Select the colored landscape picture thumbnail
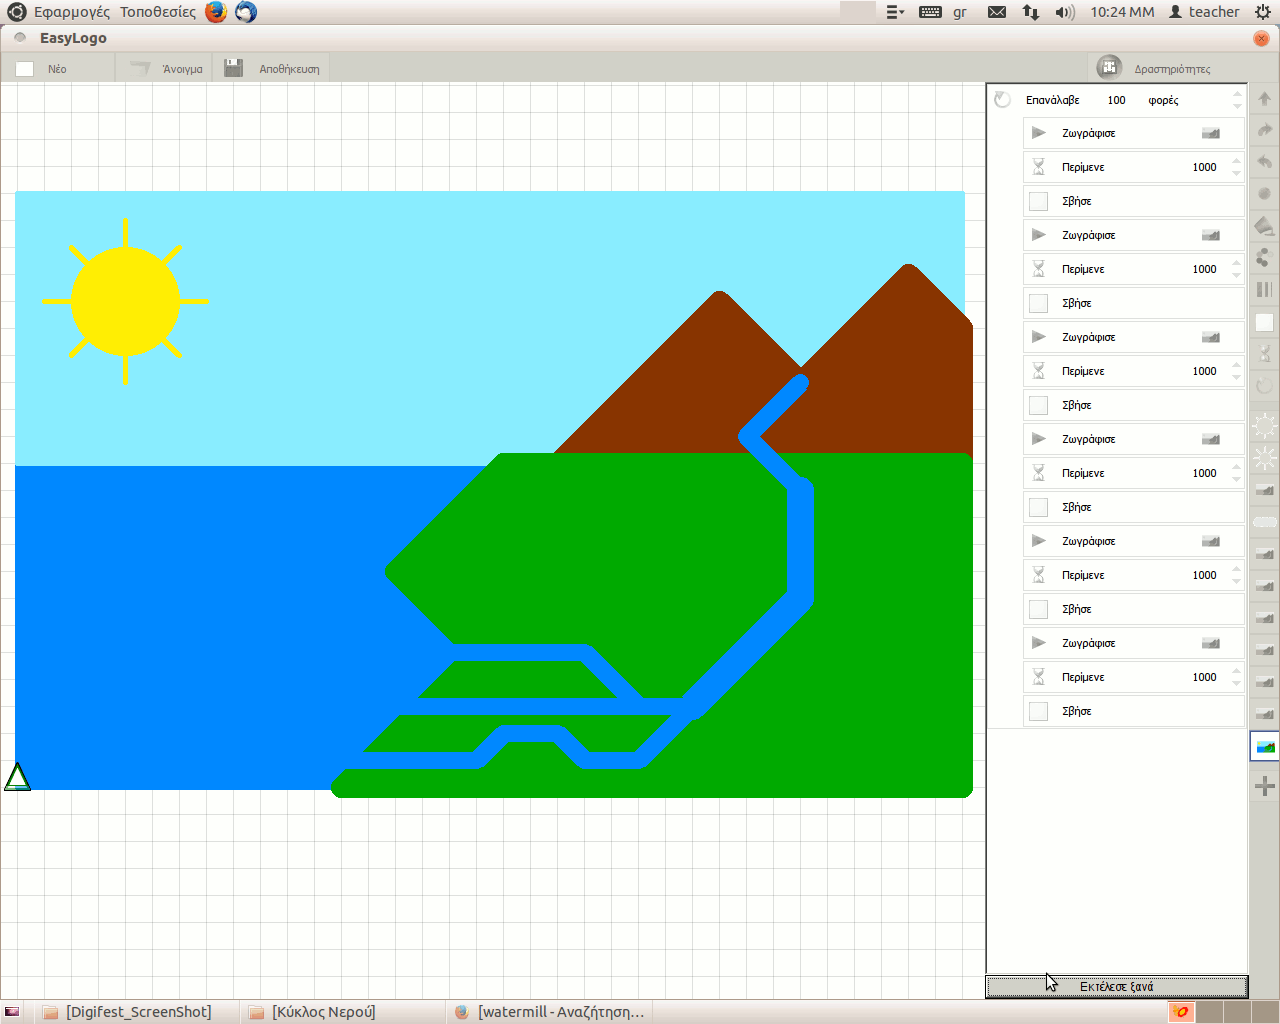This screenshot has width=1280, height=1024. click(1264, 746)
